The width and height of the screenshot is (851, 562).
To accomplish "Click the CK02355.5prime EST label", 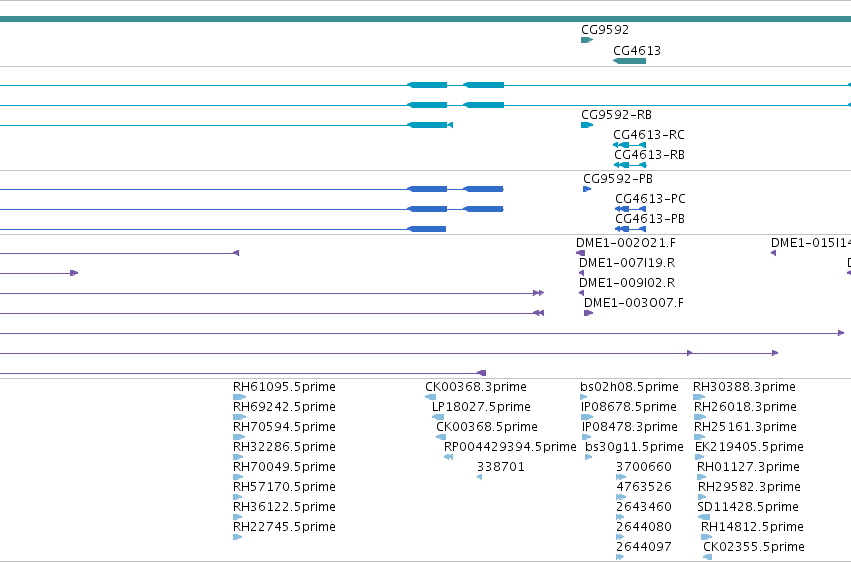I will 753,548.
